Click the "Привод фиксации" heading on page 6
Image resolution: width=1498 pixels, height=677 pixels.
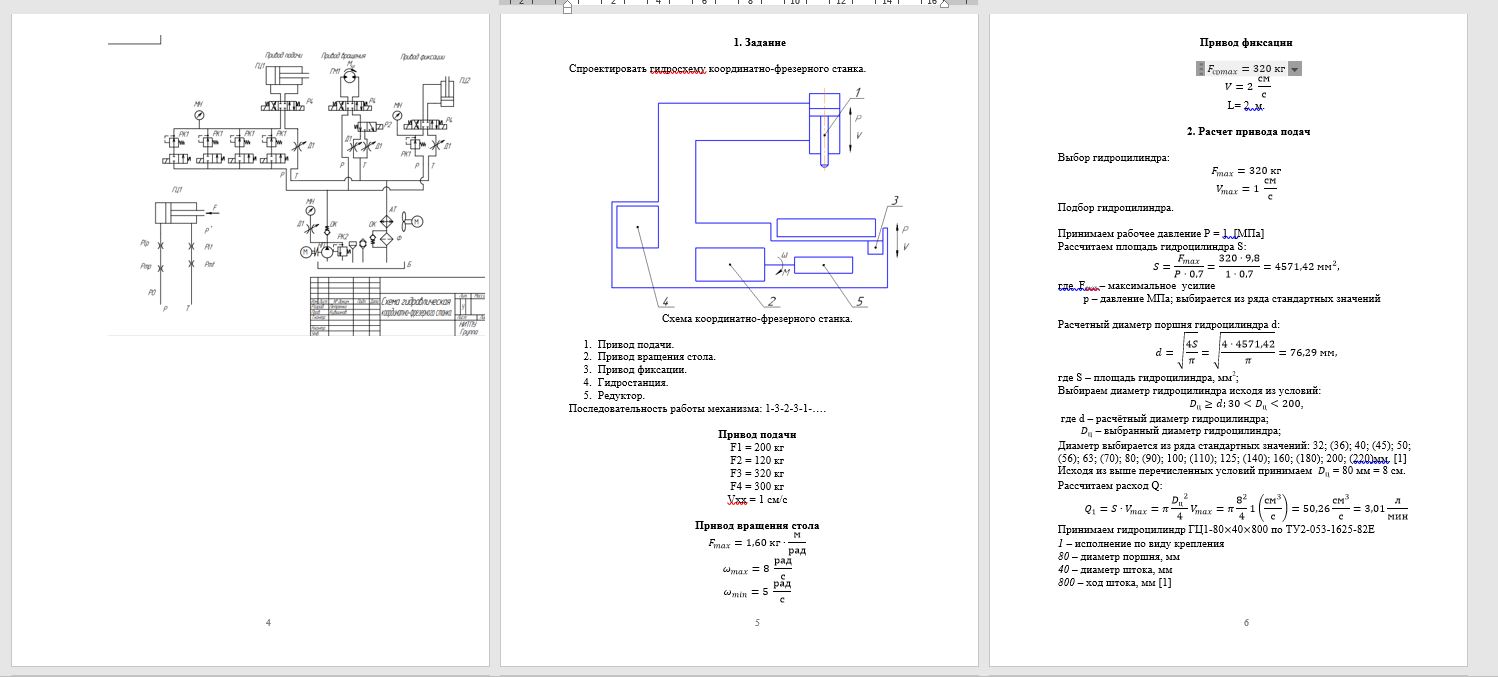1246,43
